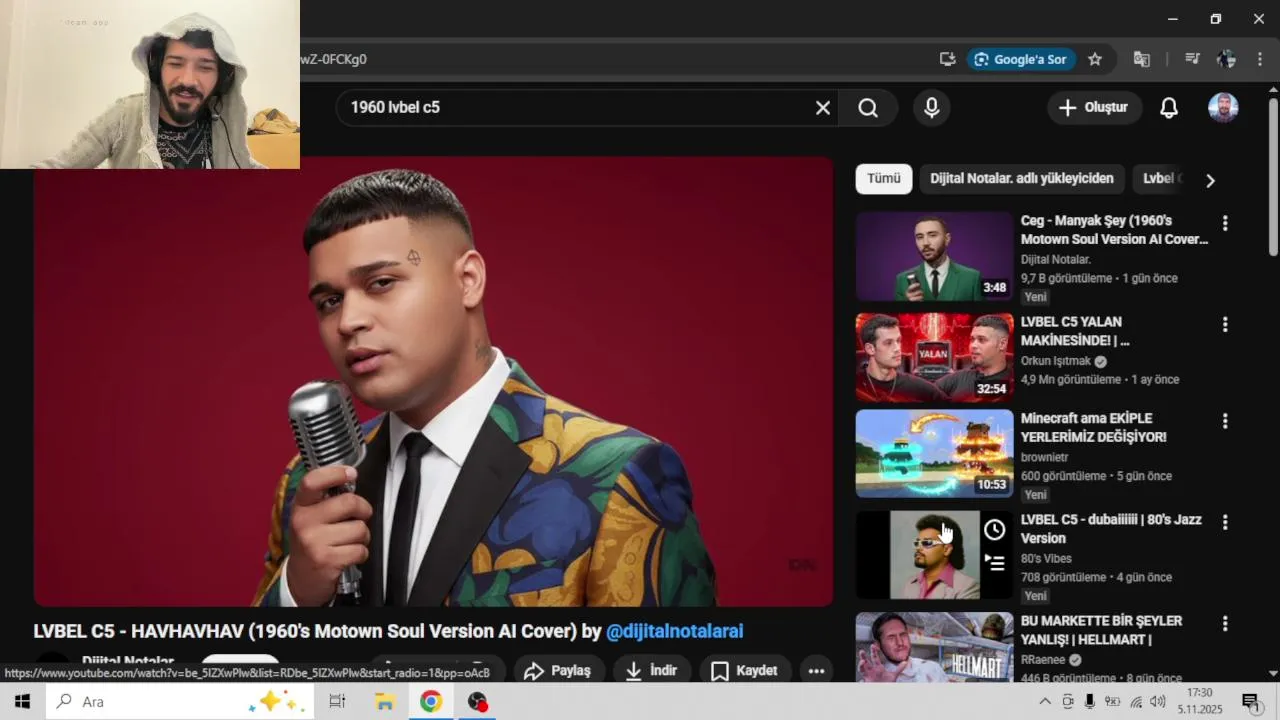Open YouTube notifications bell
This screenshot has height=720, width=1280.
[x=1168, y=108]
